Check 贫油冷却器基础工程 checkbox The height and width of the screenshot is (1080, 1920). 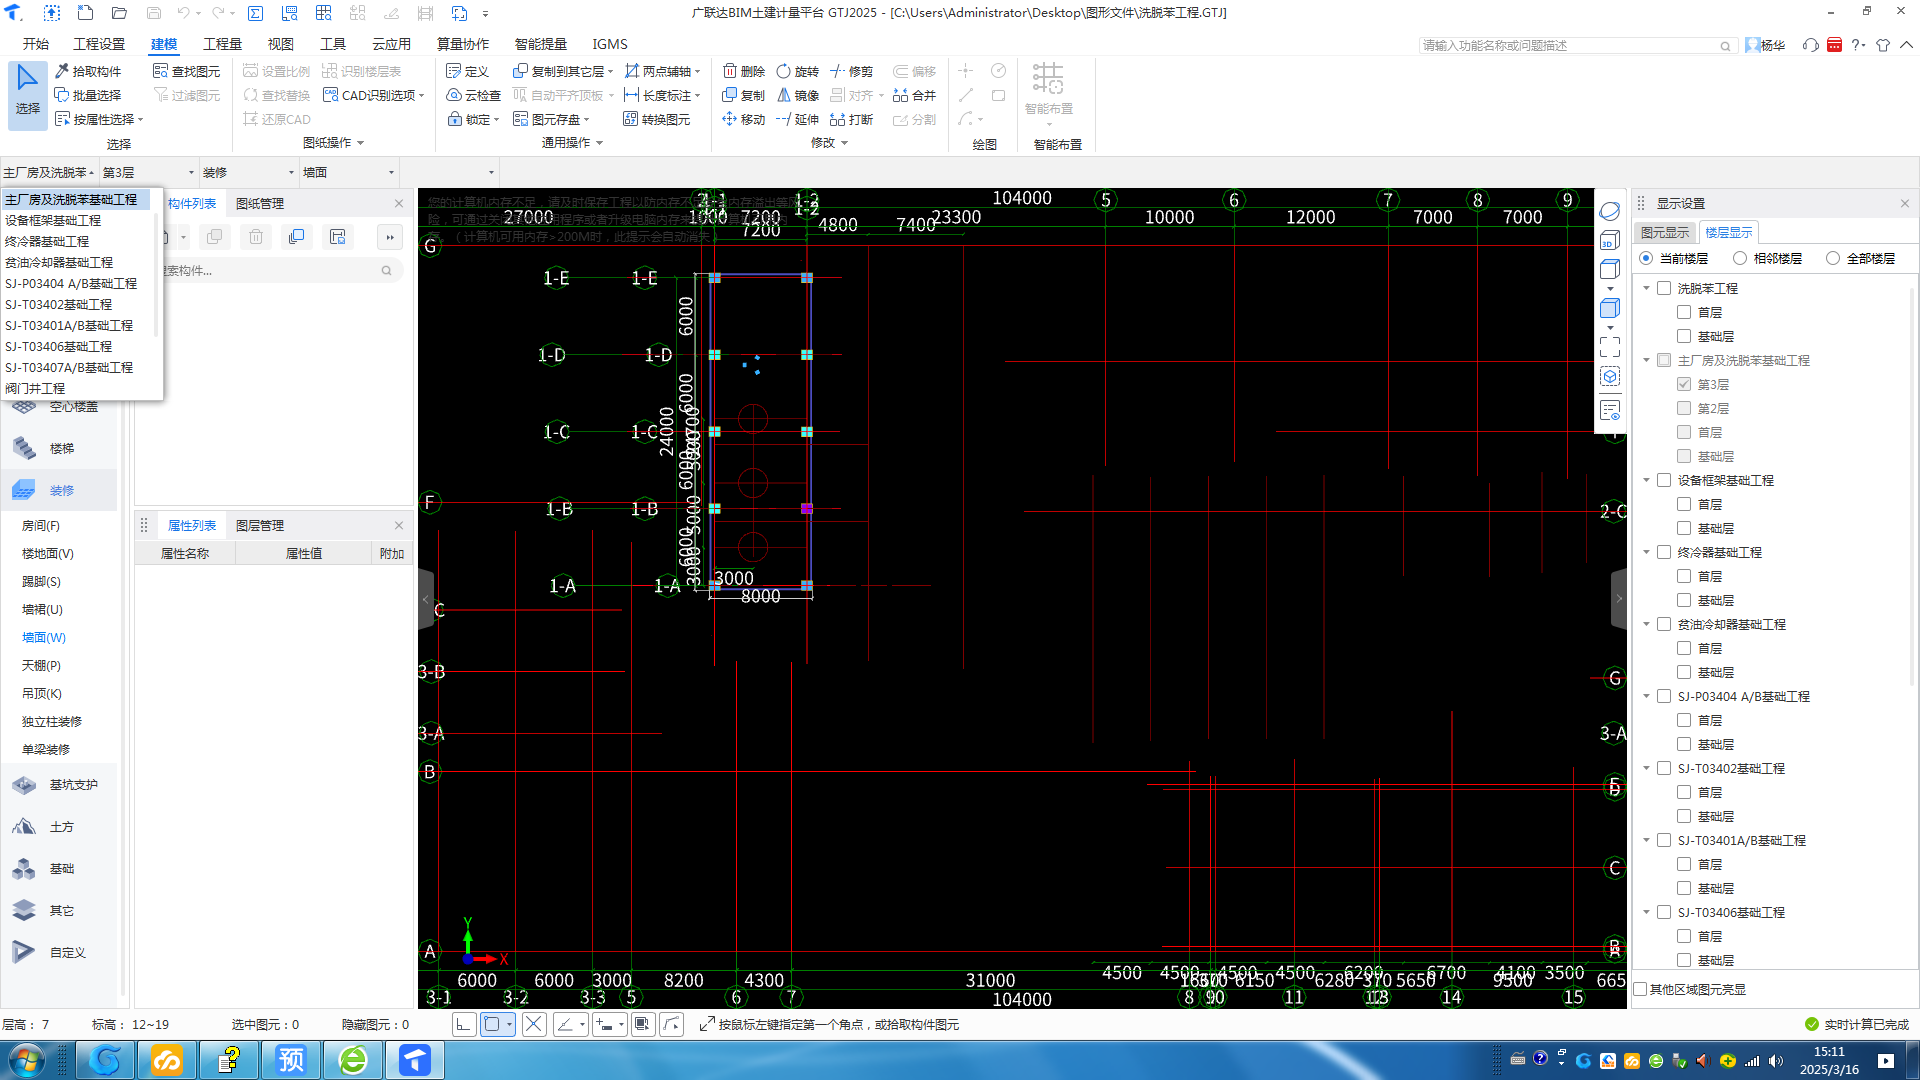pyautogui.click(x=1664, y=624)
